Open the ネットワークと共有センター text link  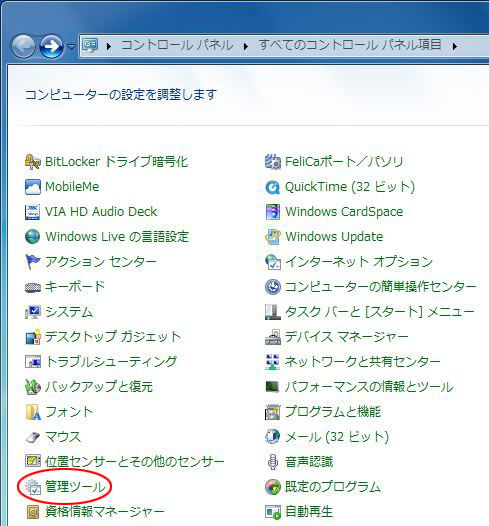(363, 362)
